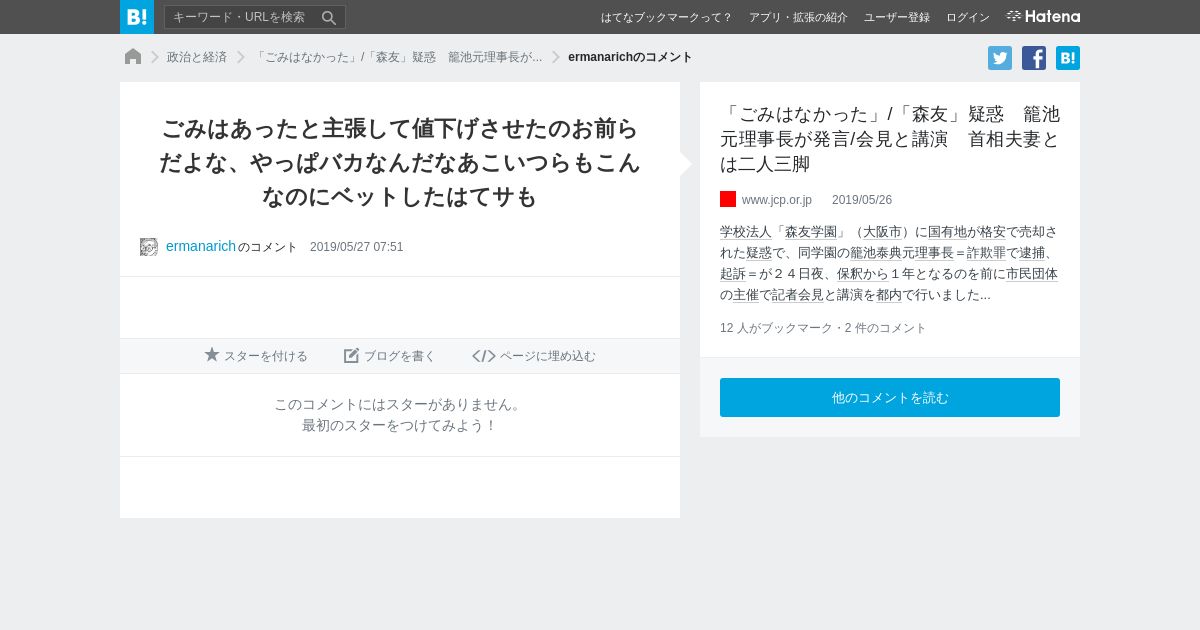The height and width of the screenshot is (630, 1200).
Task: Bookmark with blue B! share icon
Action: click(1068, 58)
